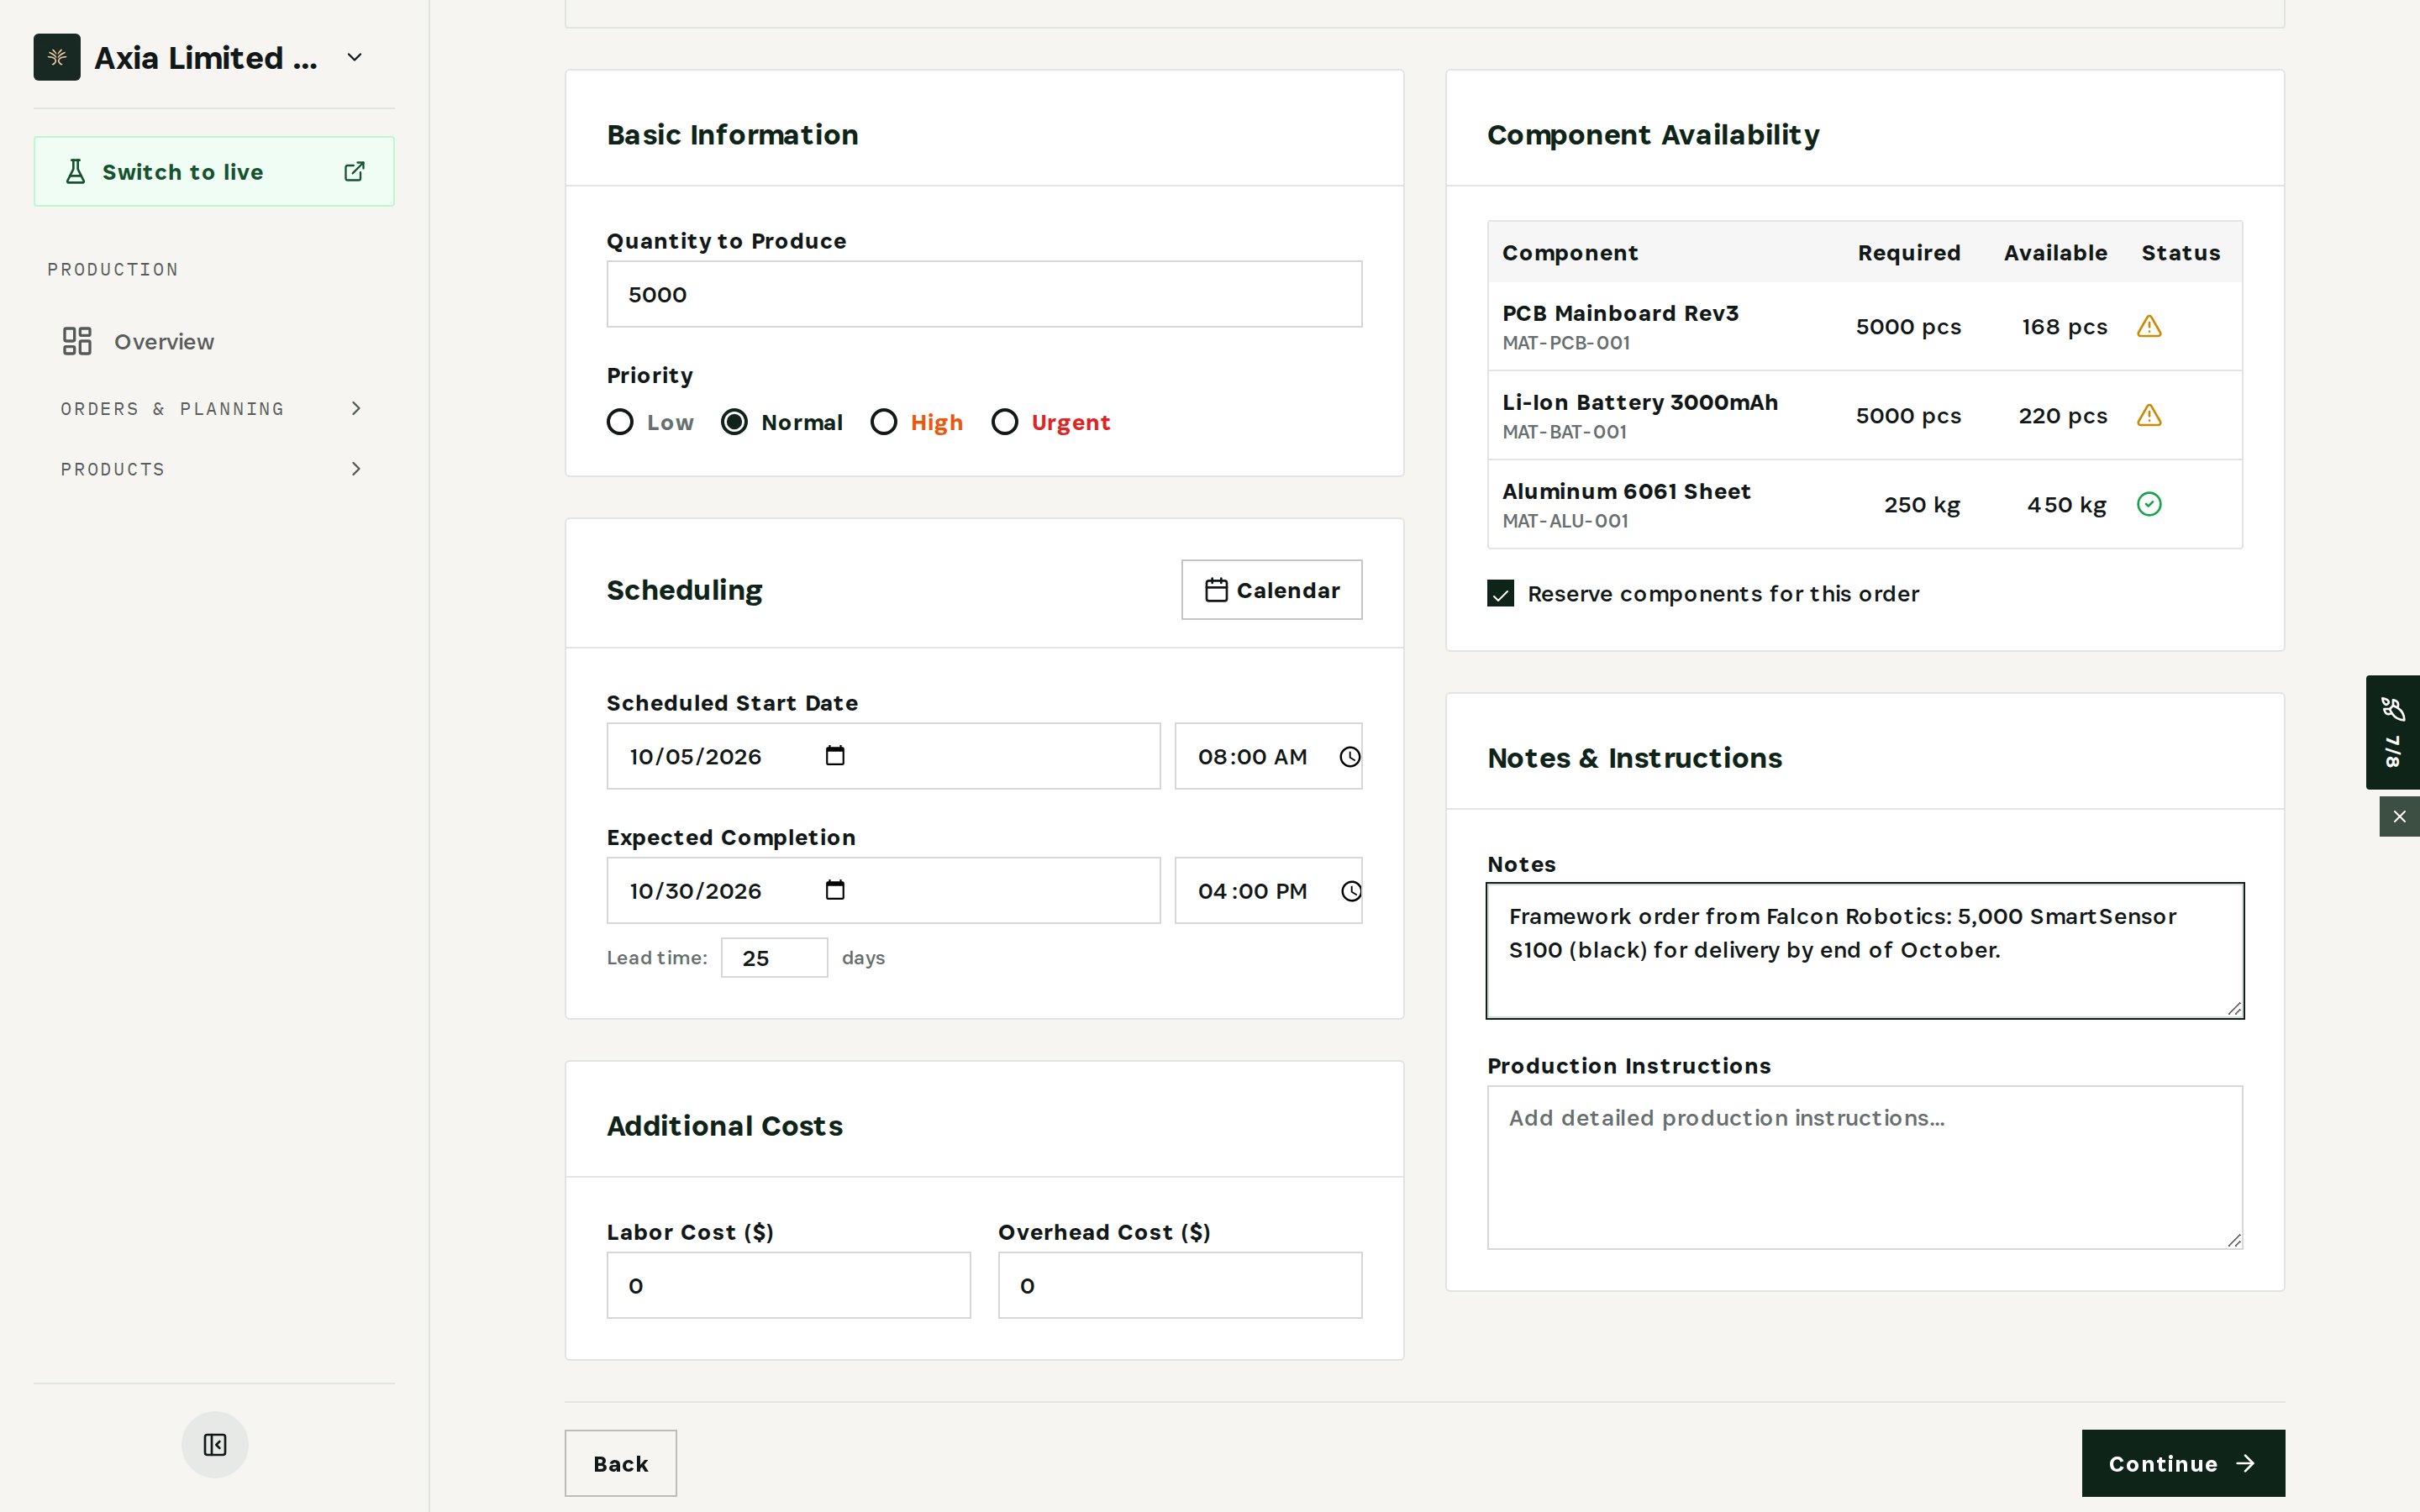Select Low priority
The image size is (2420, 1512).
[x=620, y=422]
